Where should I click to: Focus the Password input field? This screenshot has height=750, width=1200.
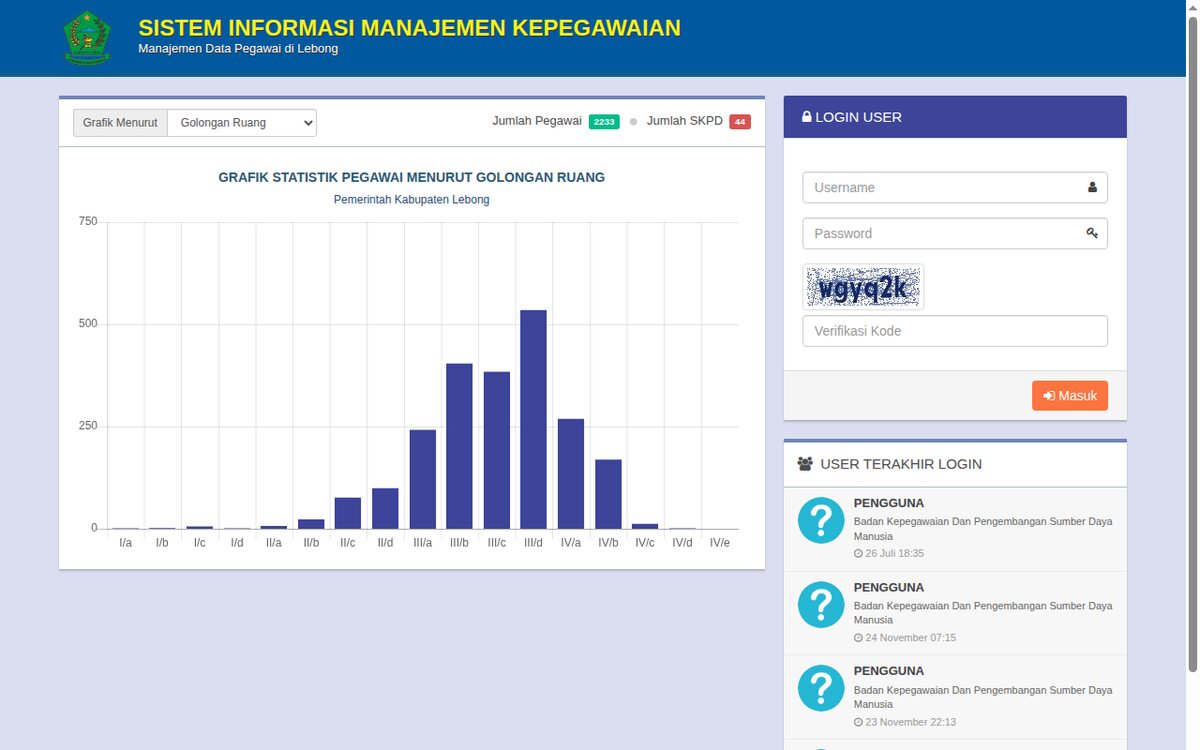pos(955,233)
